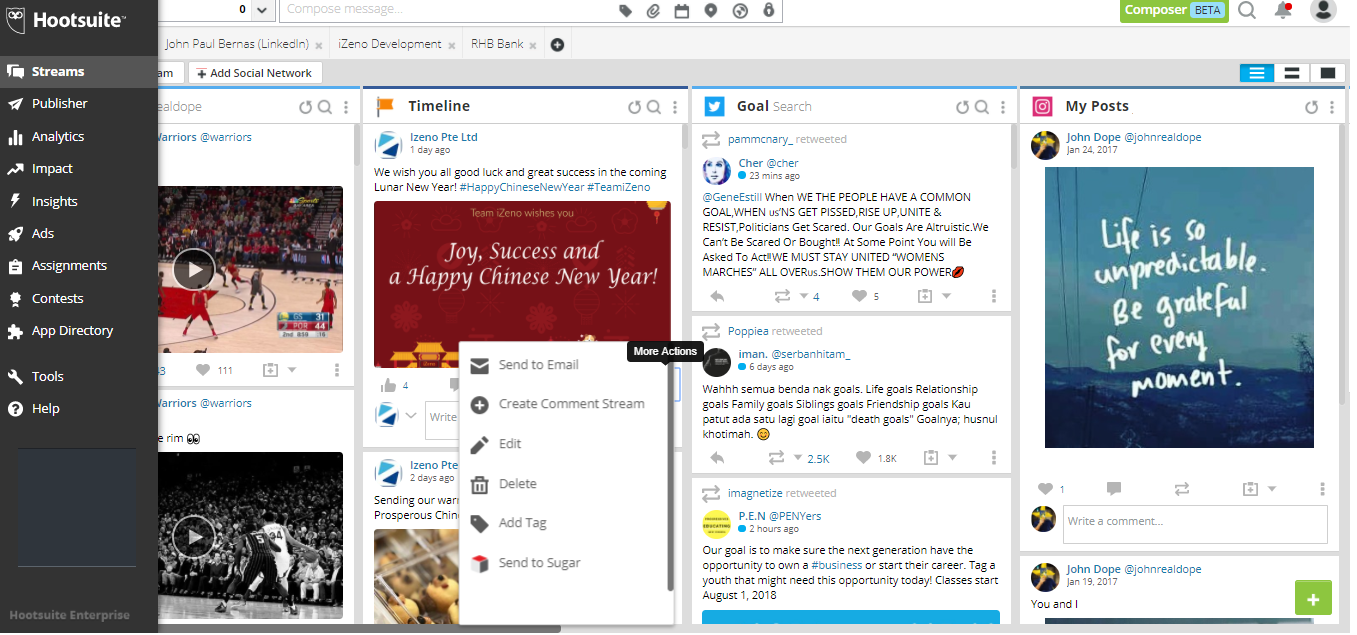Image resolution: width=1357 pixels, height=635 pixels.
Task: Click the Contests icon in sidebar
Action: pos(14,298)
